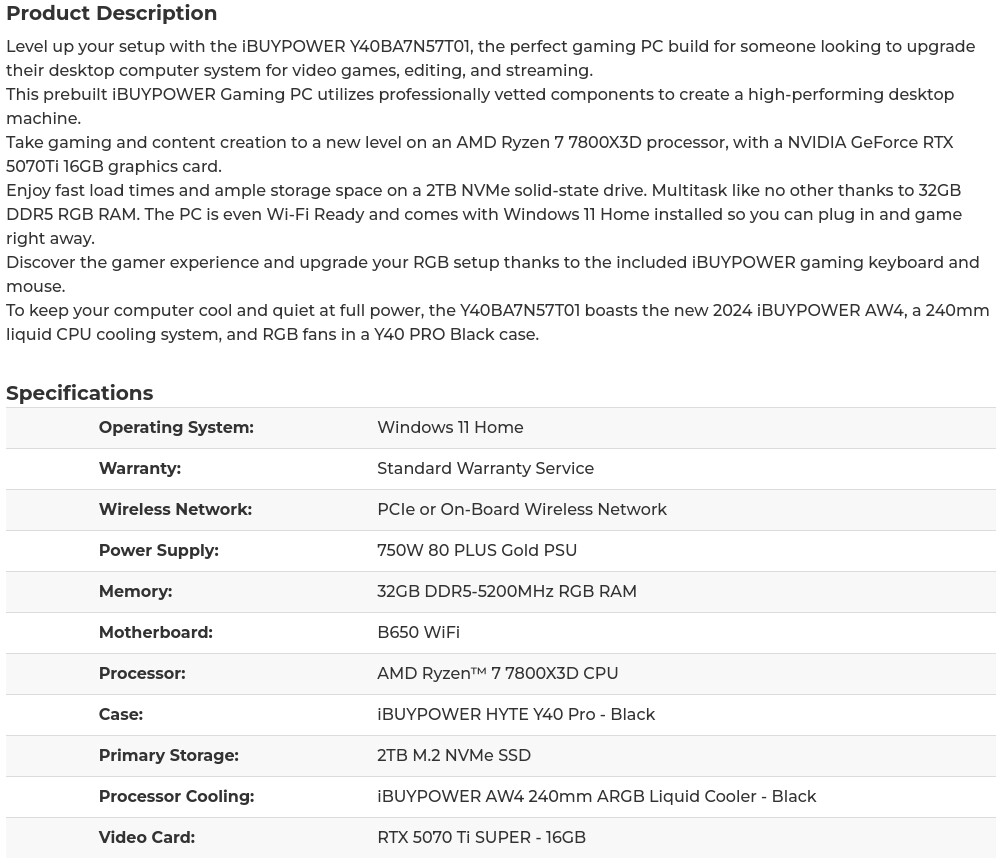Click the Windows 11 Home value
The height and width of the screenshot is (863, 1005).
tap(450, 427)
